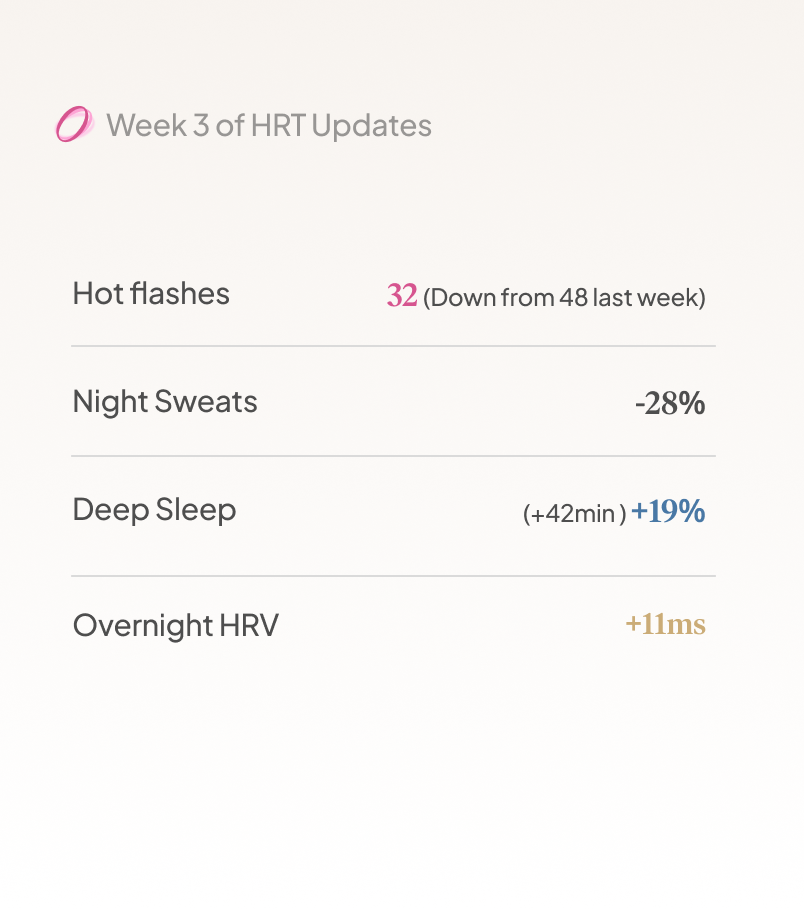
Task: Click the Down from 48 last week note
Action: [564, 298]
